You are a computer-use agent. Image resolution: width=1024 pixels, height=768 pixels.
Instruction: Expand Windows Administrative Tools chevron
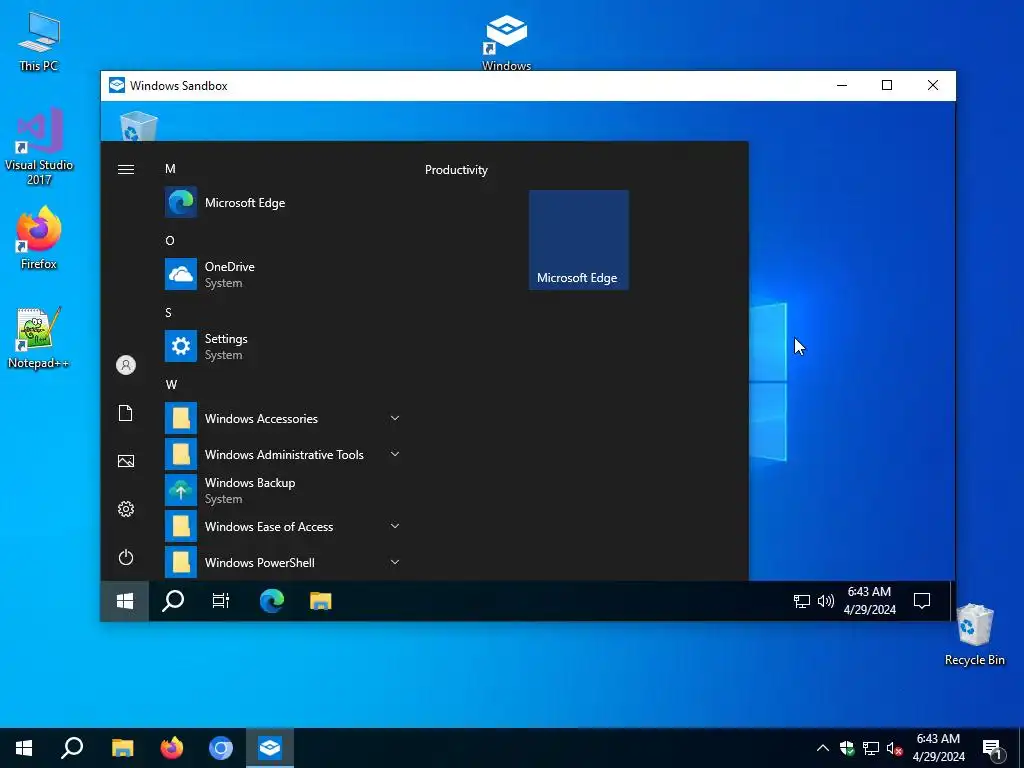394,455
